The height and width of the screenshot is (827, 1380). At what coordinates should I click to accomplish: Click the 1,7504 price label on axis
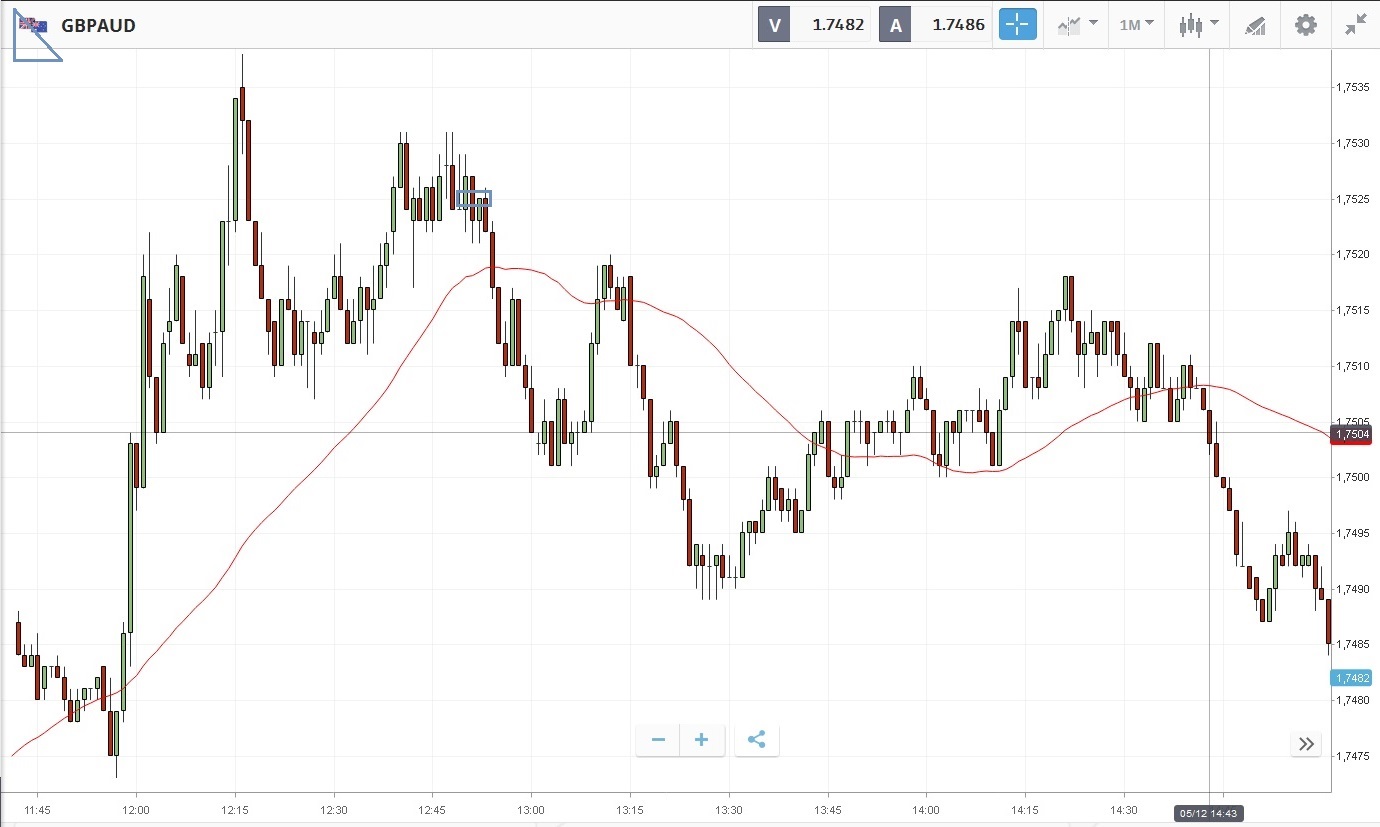(x=1353, y=435)
